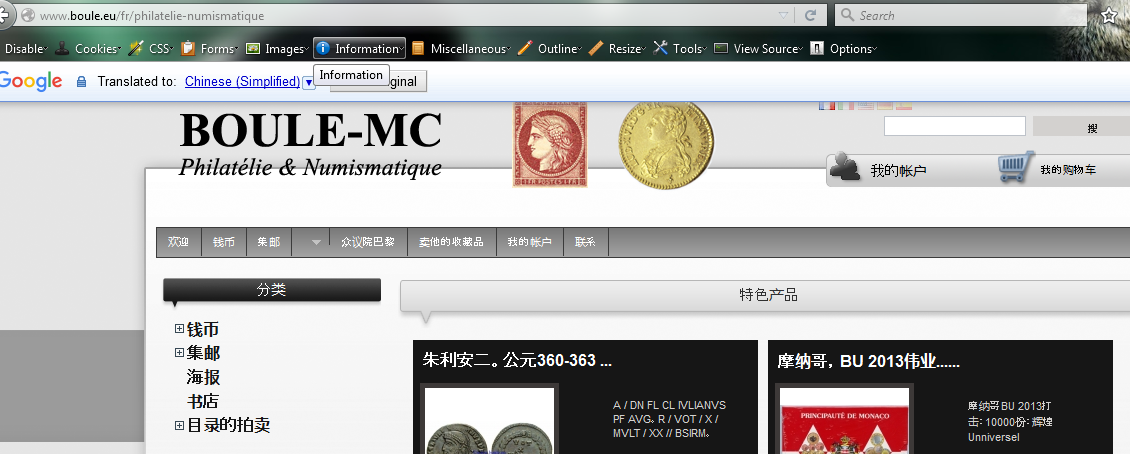Open 我的帐户 in the navigation bar
This screenshot has height=454, width=1130.
coord(529,242)
